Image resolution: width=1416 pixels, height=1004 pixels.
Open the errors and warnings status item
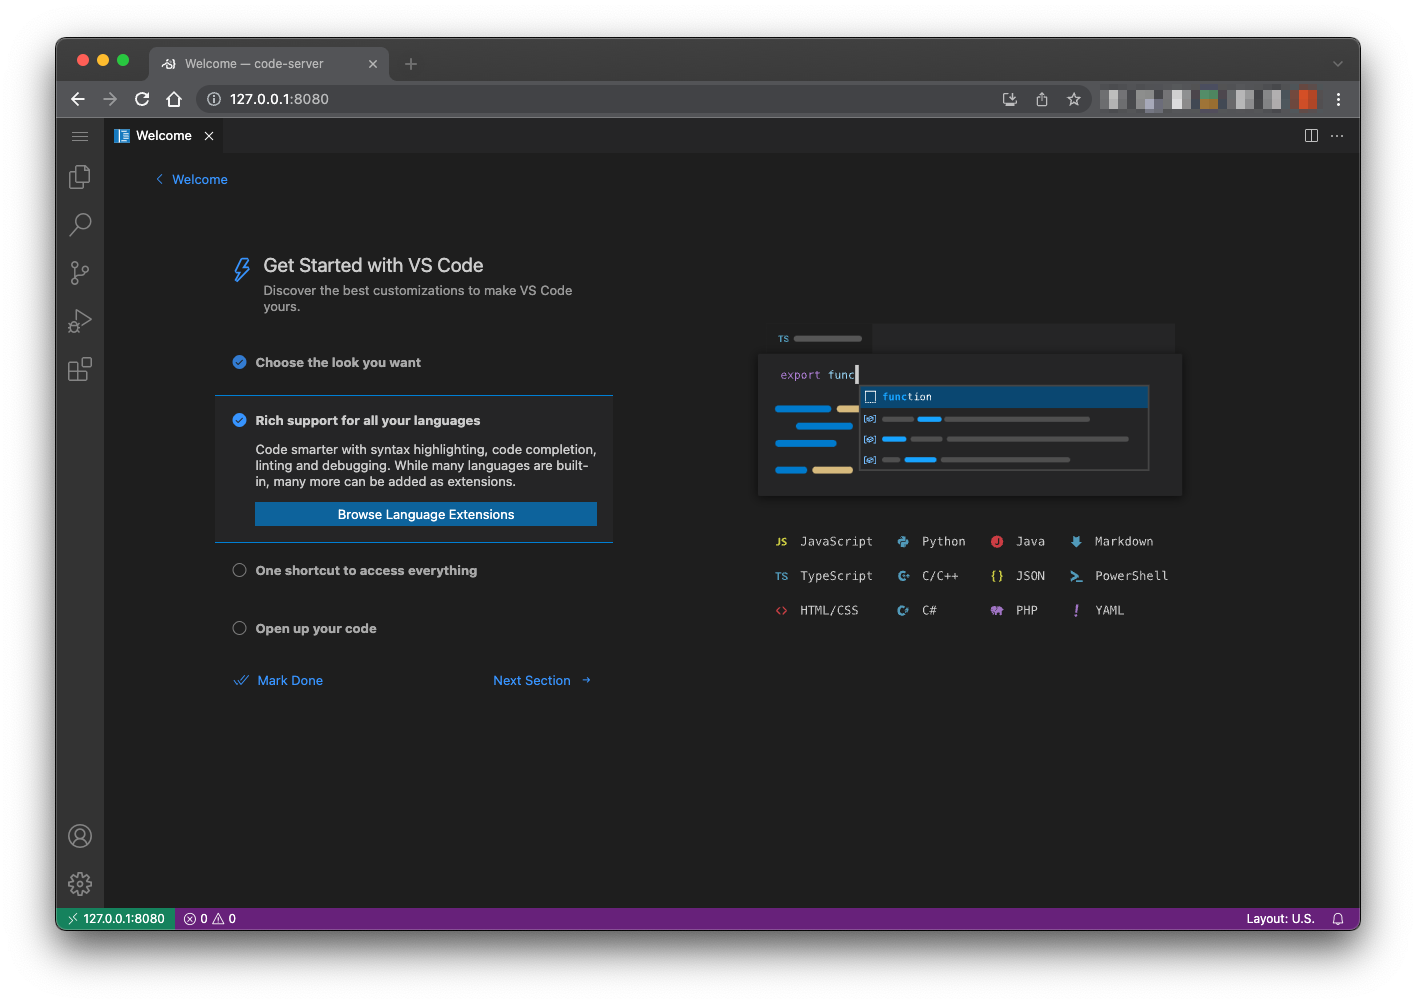[210, 919]
